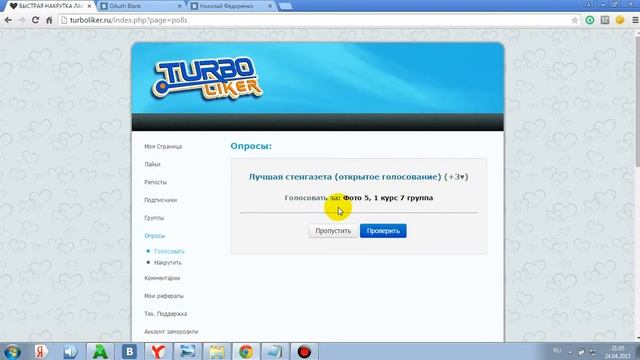This screenshot has height=360, width=640.
Task: Click the RU language indicator in tray
Action: (557, 351)
